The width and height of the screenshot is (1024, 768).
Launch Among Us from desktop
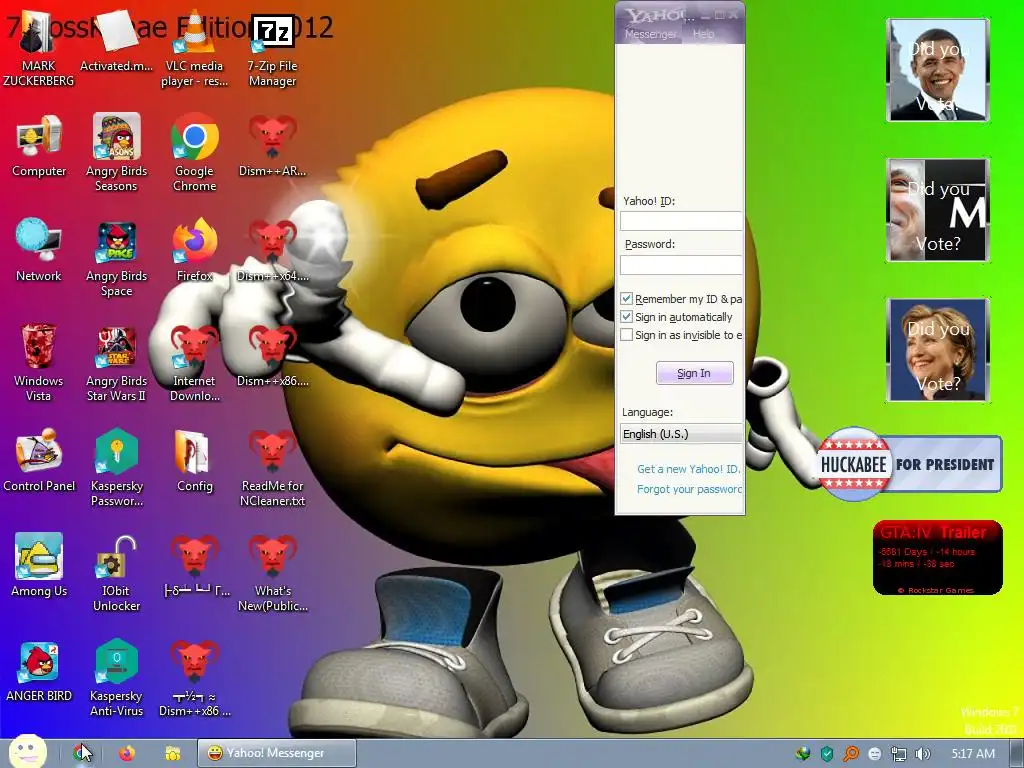[x=39, y=565]
